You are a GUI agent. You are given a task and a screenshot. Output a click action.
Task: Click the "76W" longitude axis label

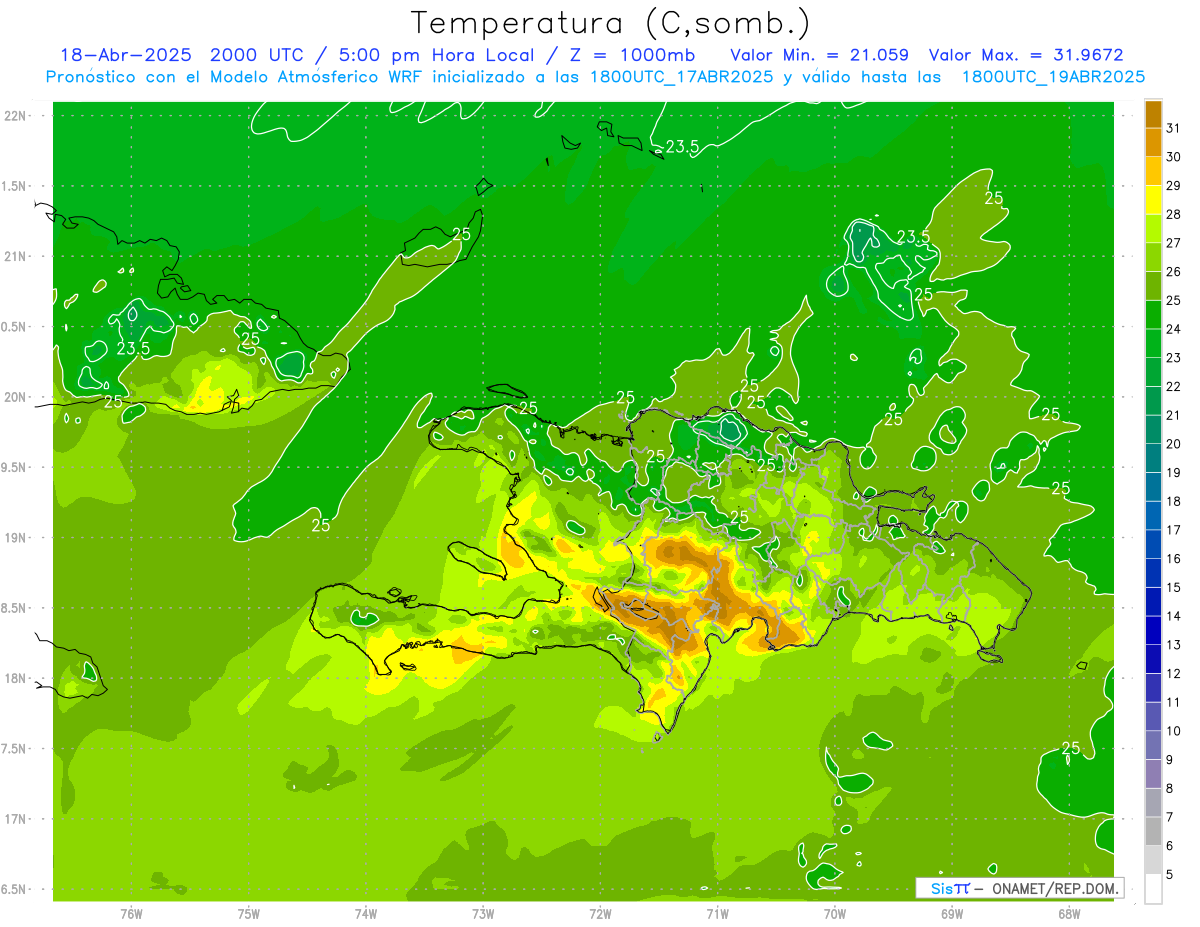131,913
